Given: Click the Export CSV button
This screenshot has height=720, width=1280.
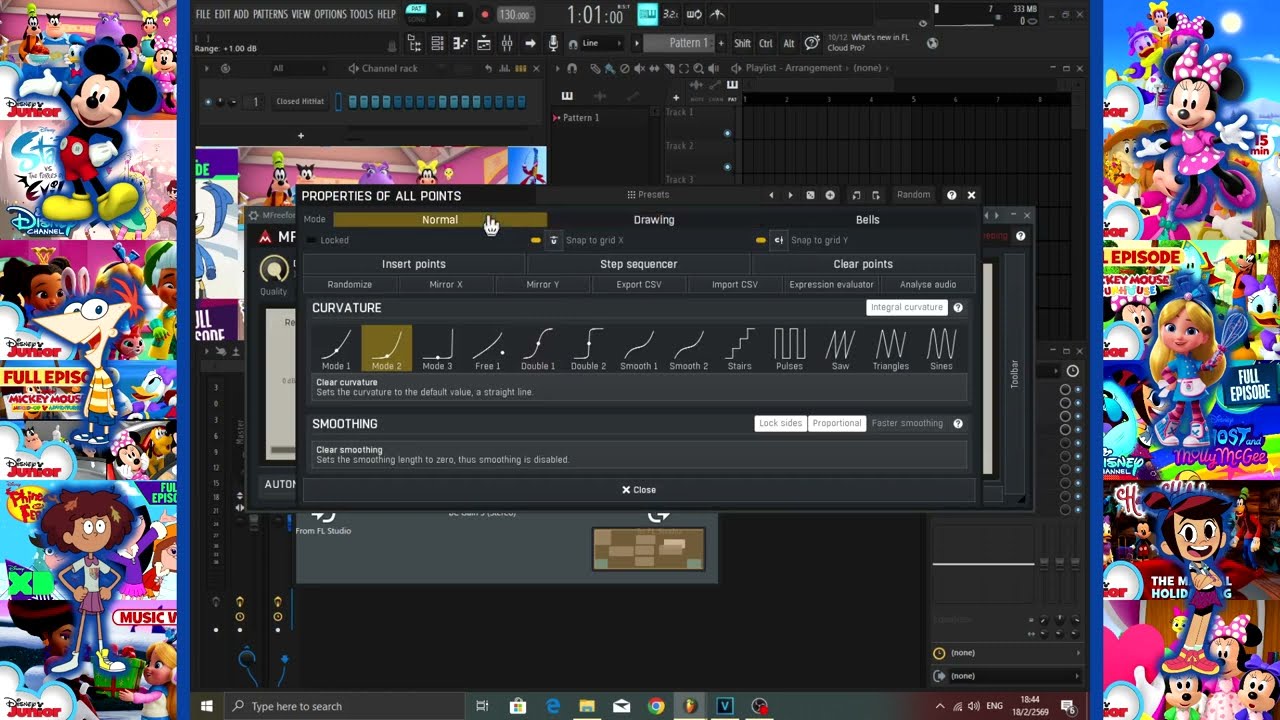Looking at the screenshot, I should 639,285.
